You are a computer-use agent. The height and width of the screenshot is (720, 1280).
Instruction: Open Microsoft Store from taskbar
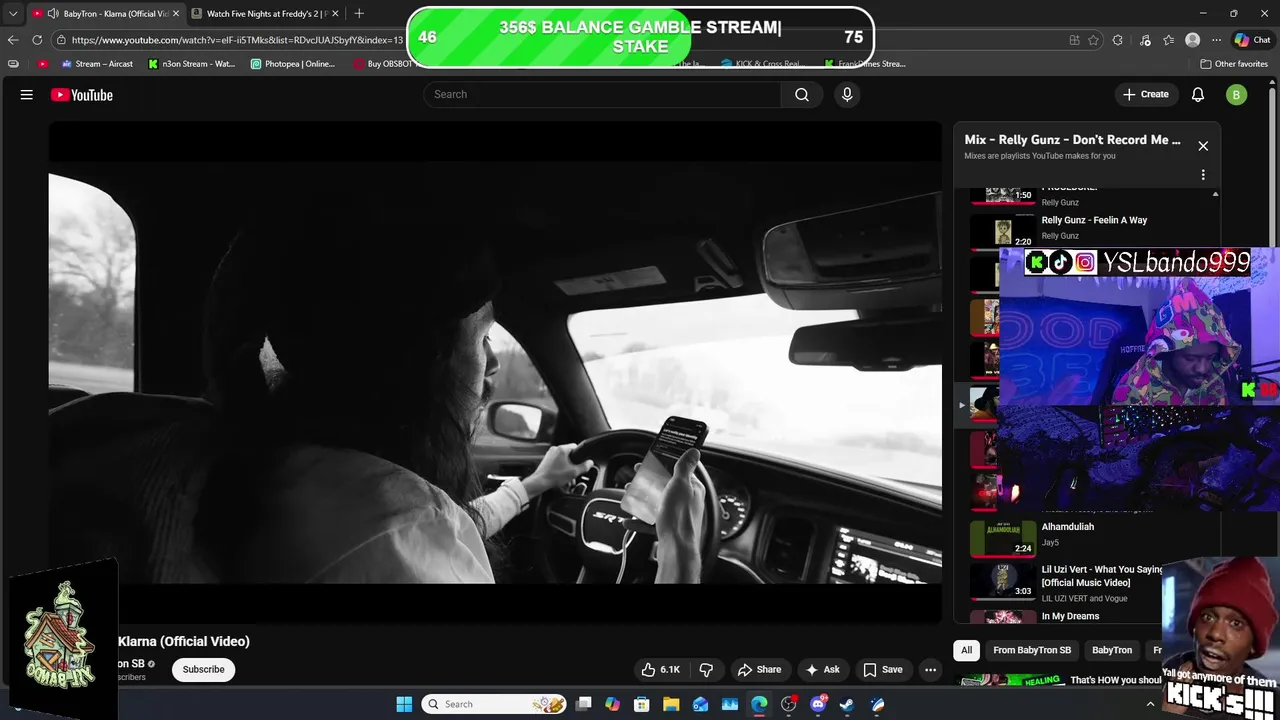[642, 704]
